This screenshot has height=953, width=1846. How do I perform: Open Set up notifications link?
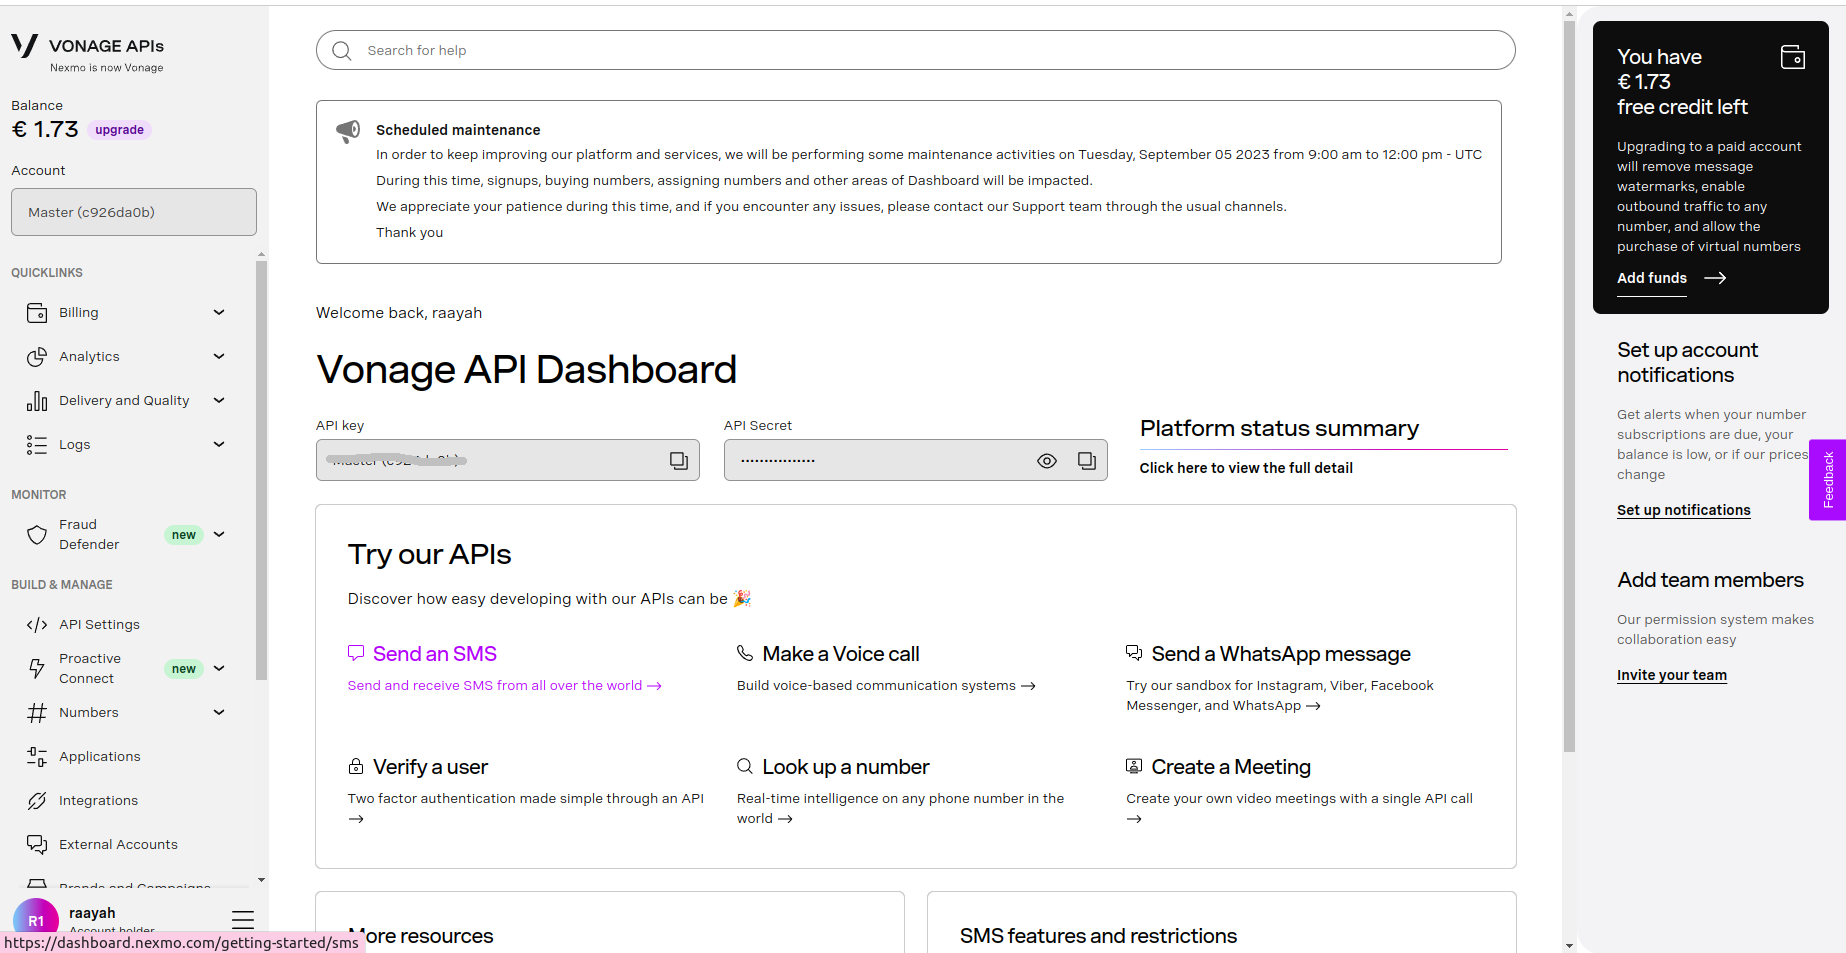pos(1683,510)
